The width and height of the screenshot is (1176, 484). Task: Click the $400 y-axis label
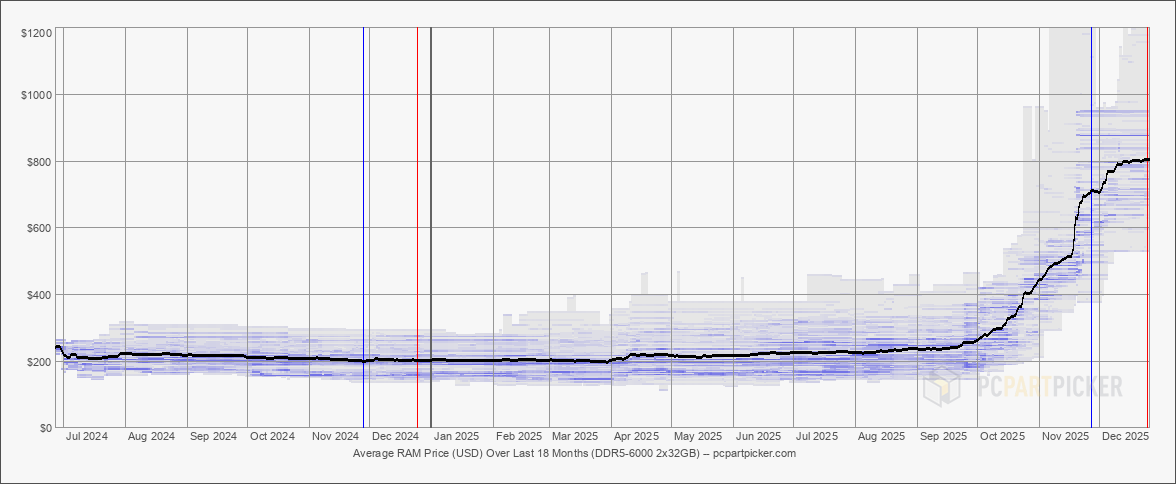coord(40,295)
